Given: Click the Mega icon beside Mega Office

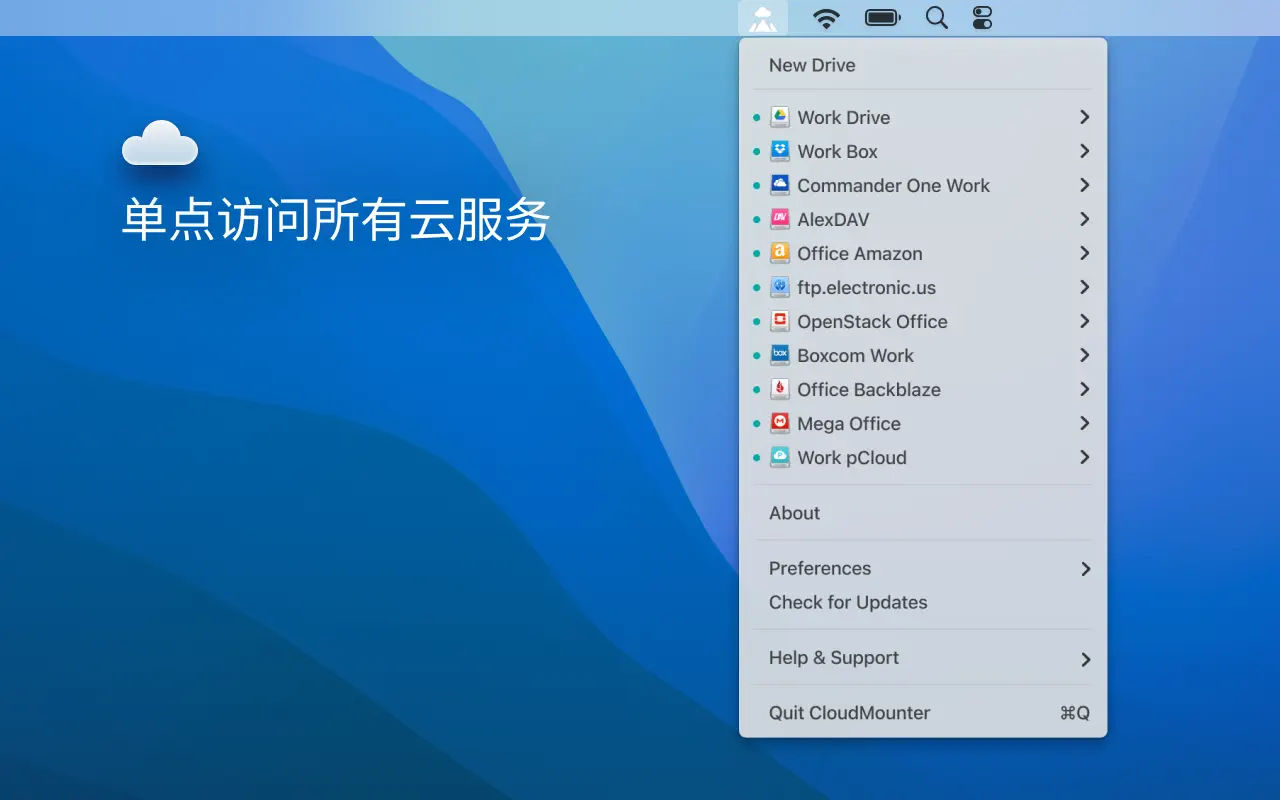Looking at the screenshot, I should pos(780,423).
